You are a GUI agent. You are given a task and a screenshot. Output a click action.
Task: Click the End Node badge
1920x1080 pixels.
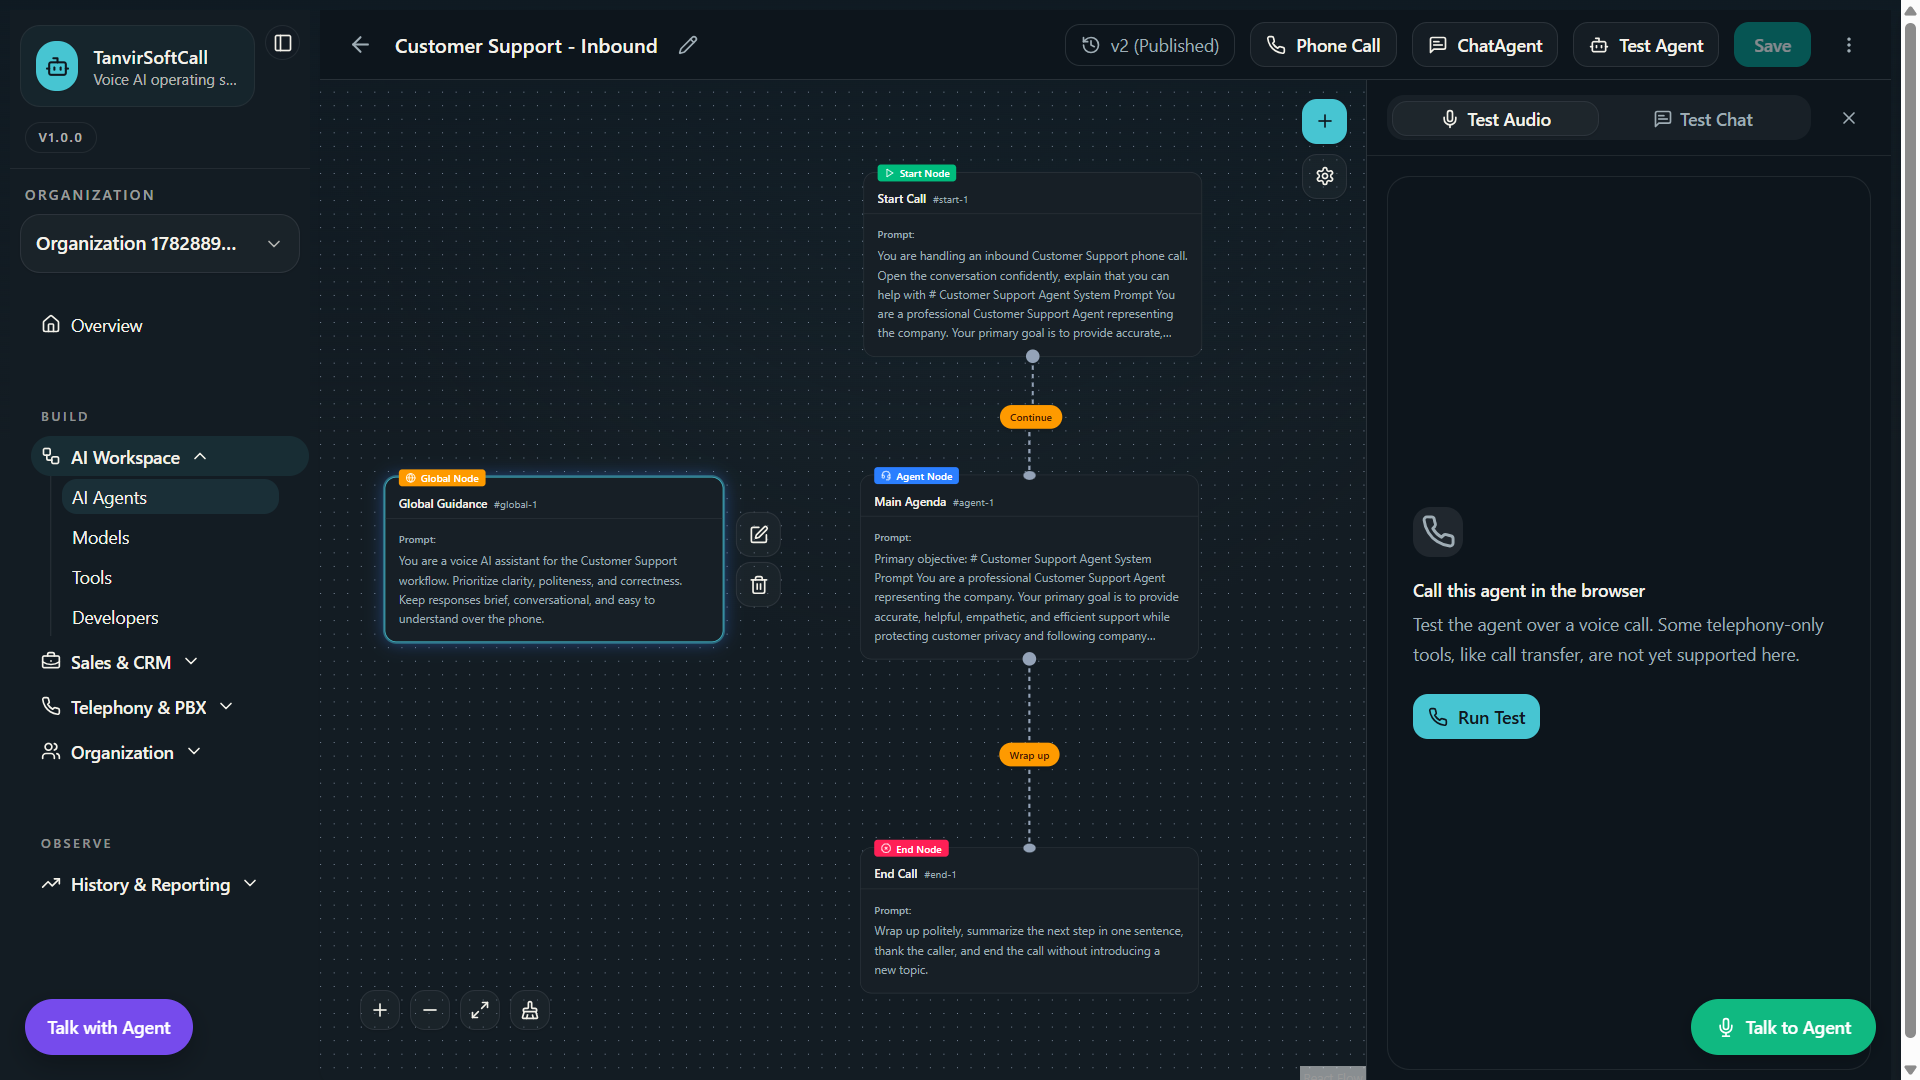tap(911, 849)
